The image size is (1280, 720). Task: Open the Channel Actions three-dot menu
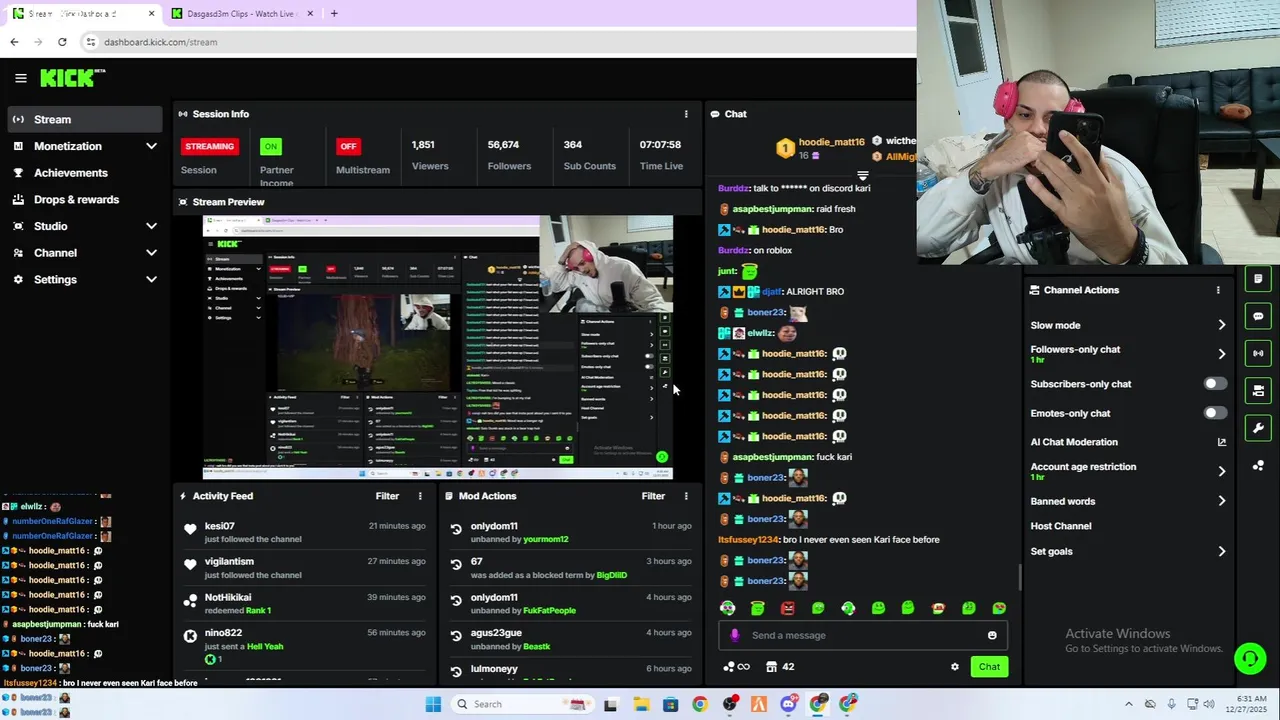click(1218, 290)
